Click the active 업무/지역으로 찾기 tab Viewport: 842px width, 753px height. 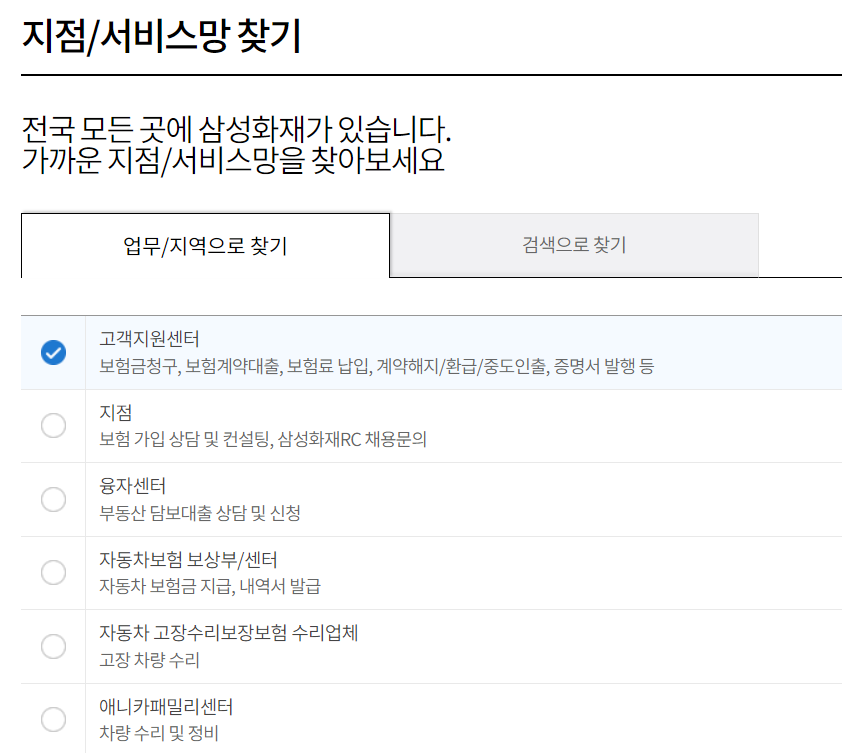point(205,245)
